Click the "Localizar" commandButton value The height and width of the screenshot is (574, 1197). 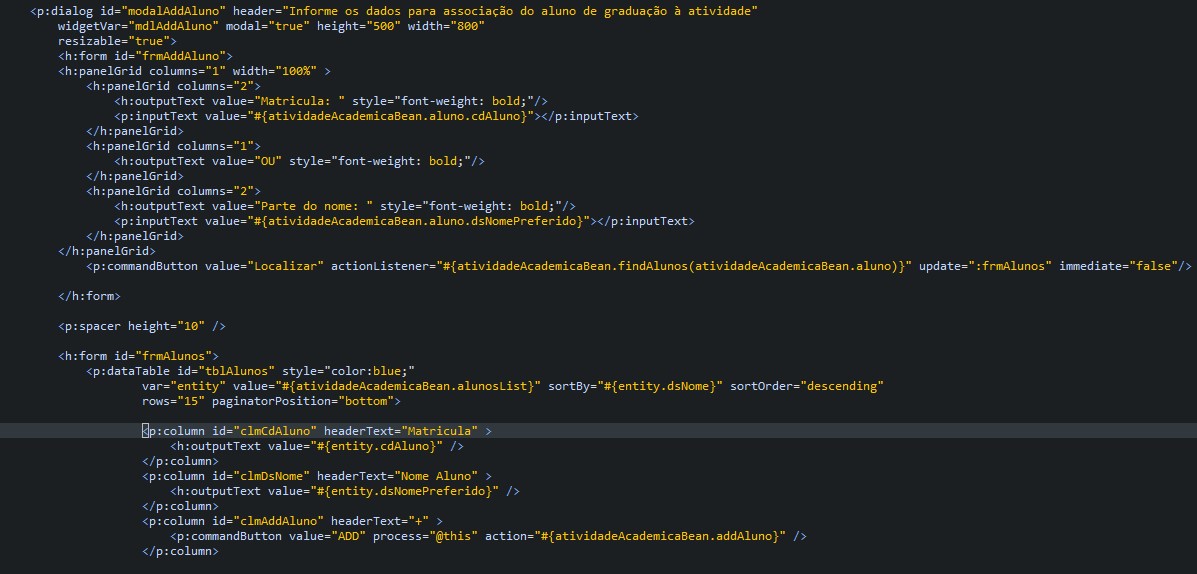(289, 266)
